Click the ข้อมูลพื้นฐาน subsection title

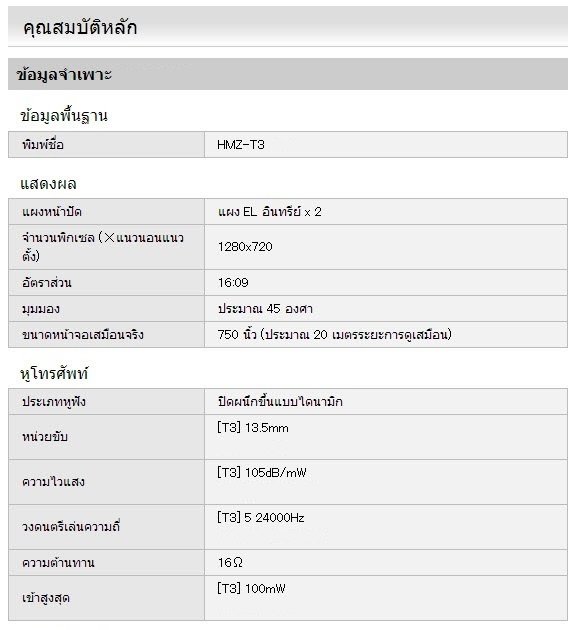[64, 116]
